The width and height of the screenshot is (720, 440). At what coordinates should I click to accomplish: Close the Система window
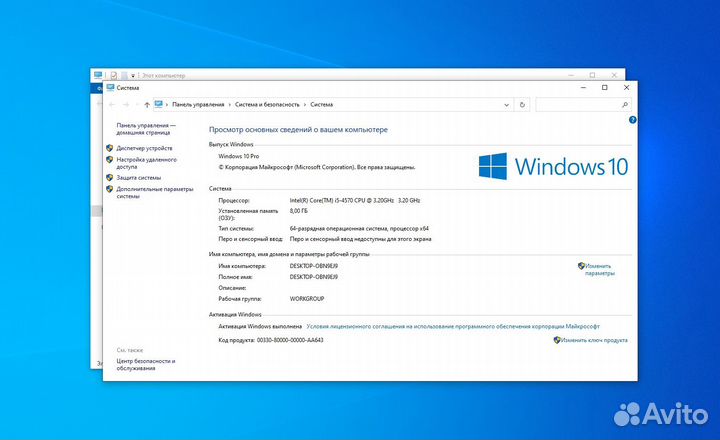(626, 87)
